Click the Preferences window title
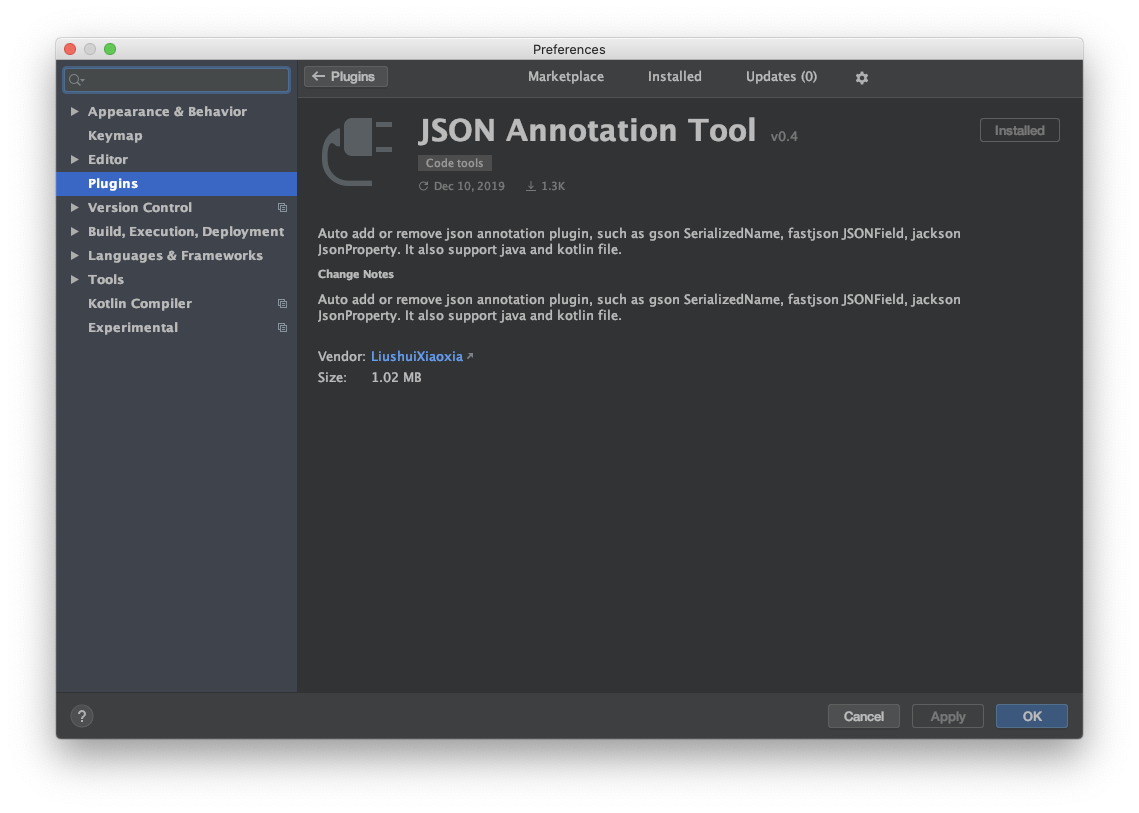The height and width of the screenshot is (813, 1139). coord(569,49)
